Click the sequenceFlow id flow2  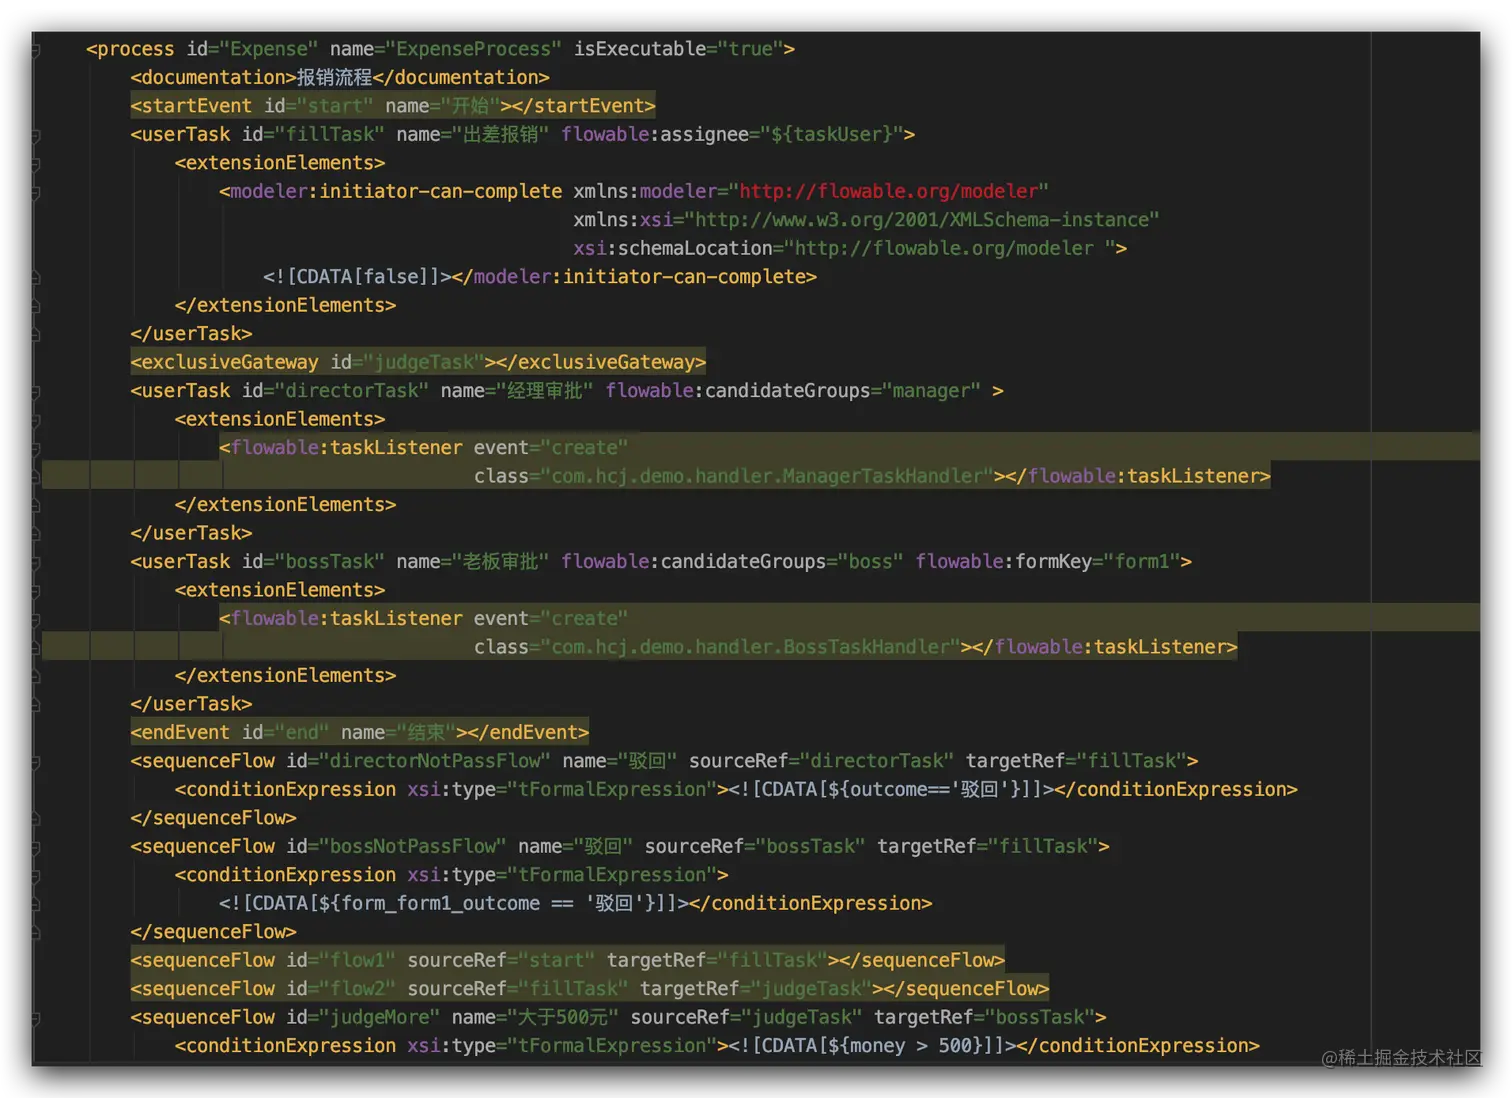point(357,989)
